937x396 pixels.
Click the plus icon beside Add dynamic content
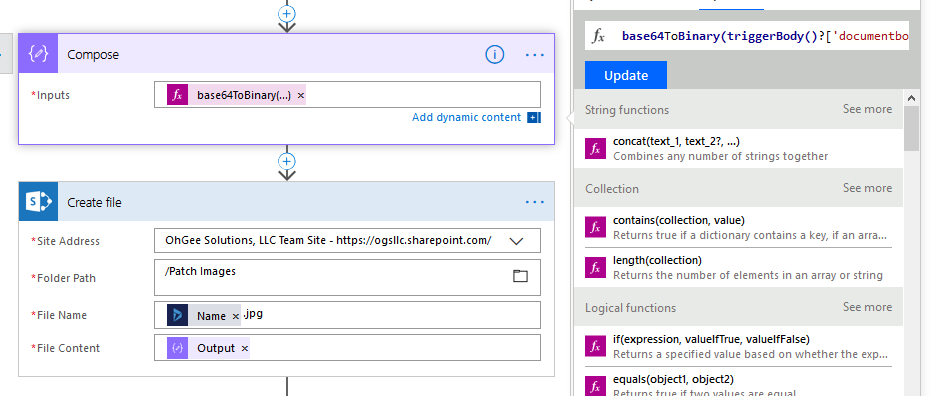(534, 118)
